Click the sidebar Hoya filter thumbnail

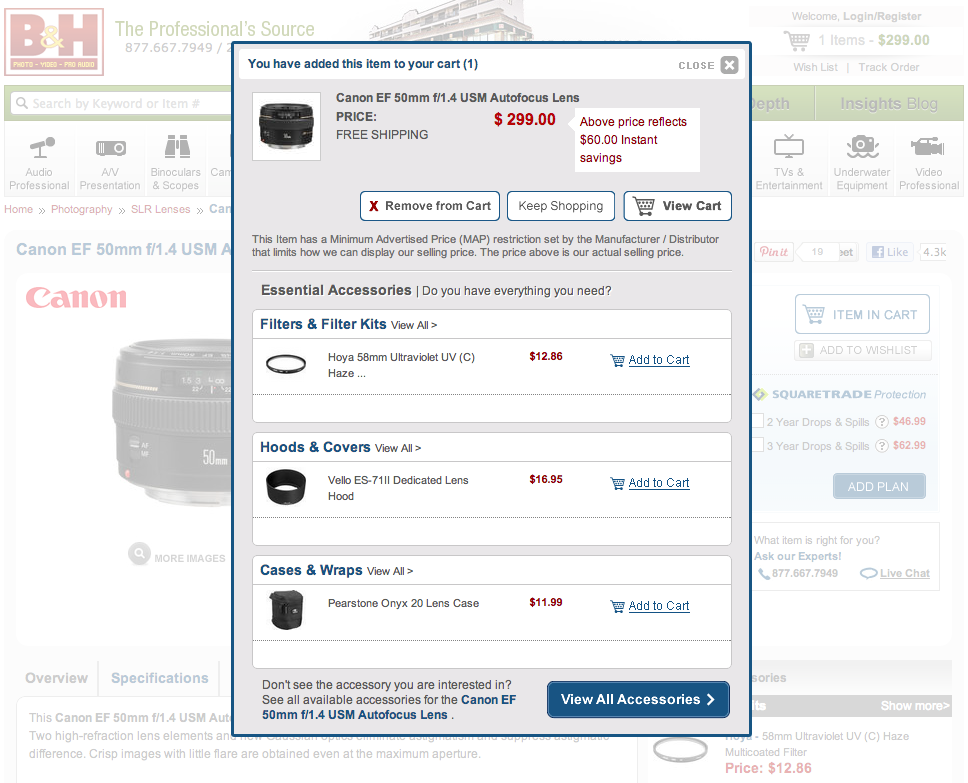tap(680, 750)
